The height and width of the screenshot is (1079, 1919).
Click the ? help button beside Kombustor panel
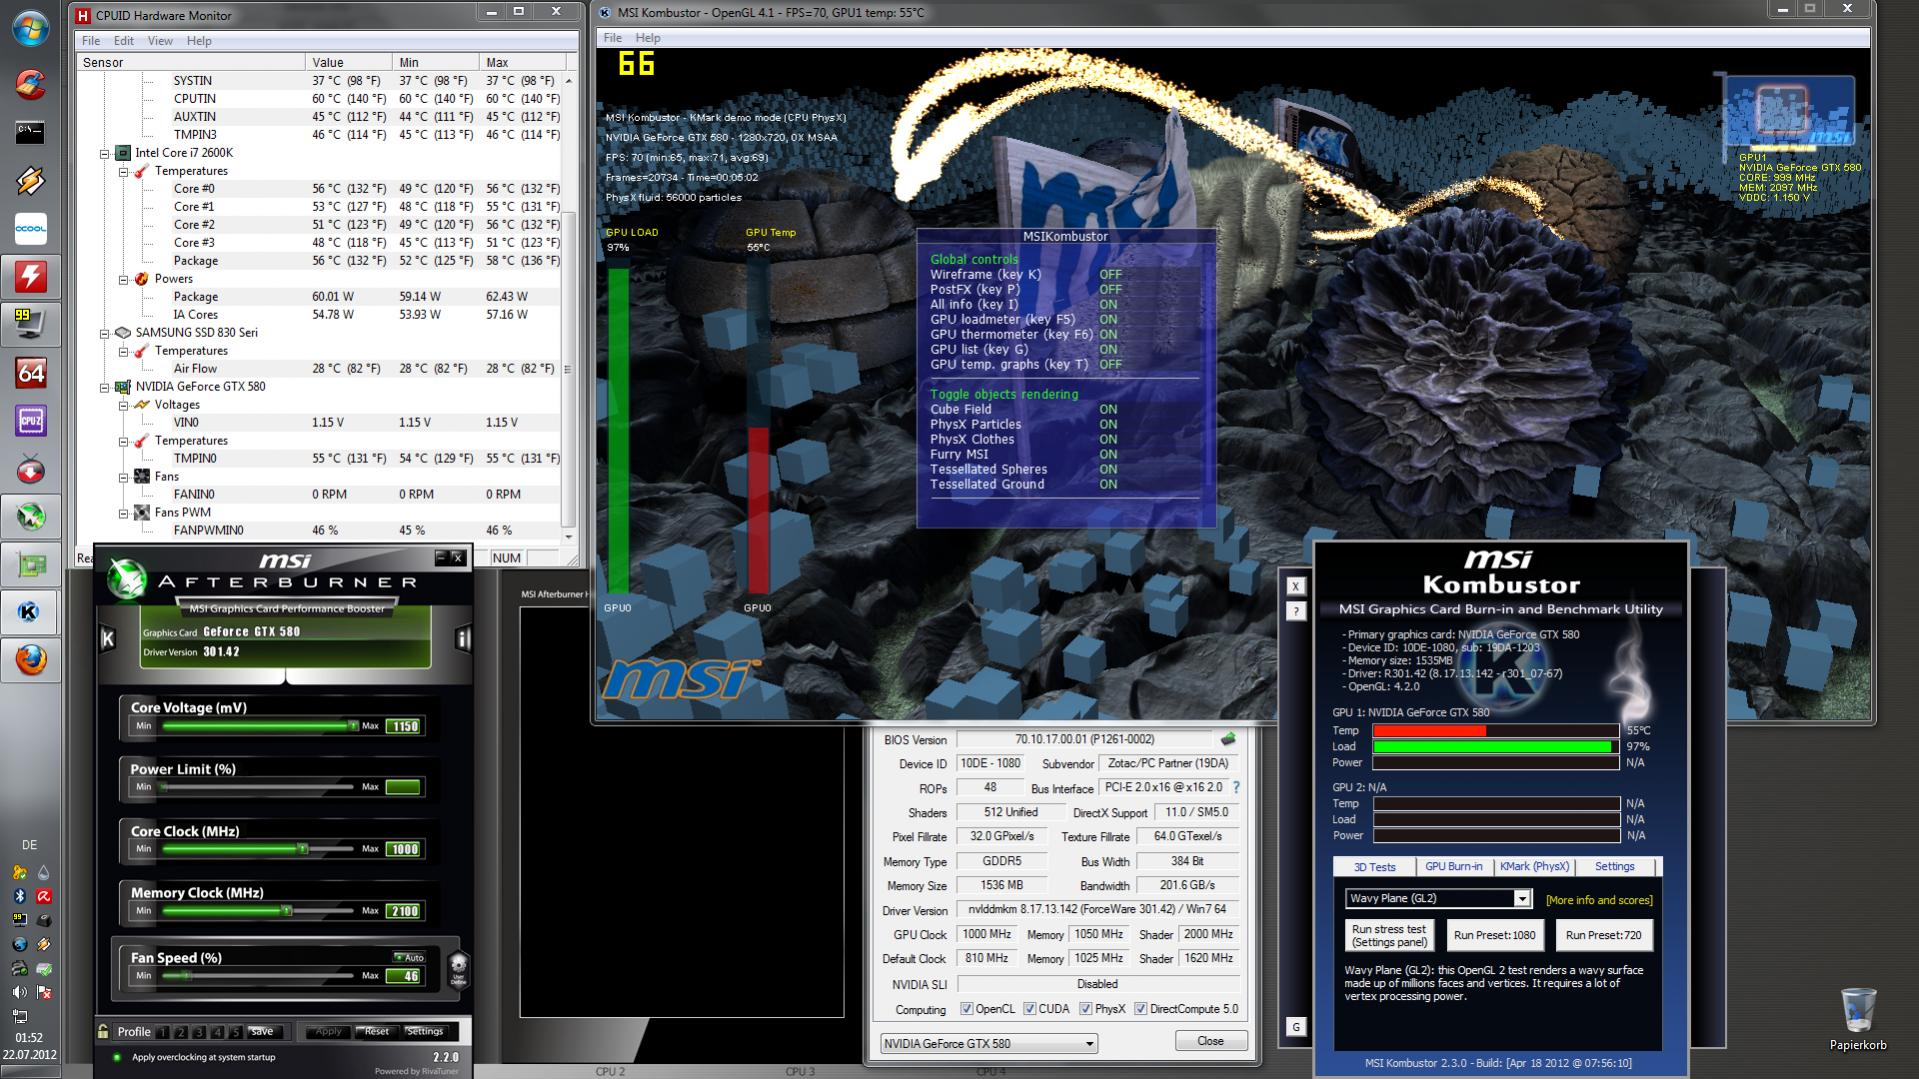pos(1296,611)
